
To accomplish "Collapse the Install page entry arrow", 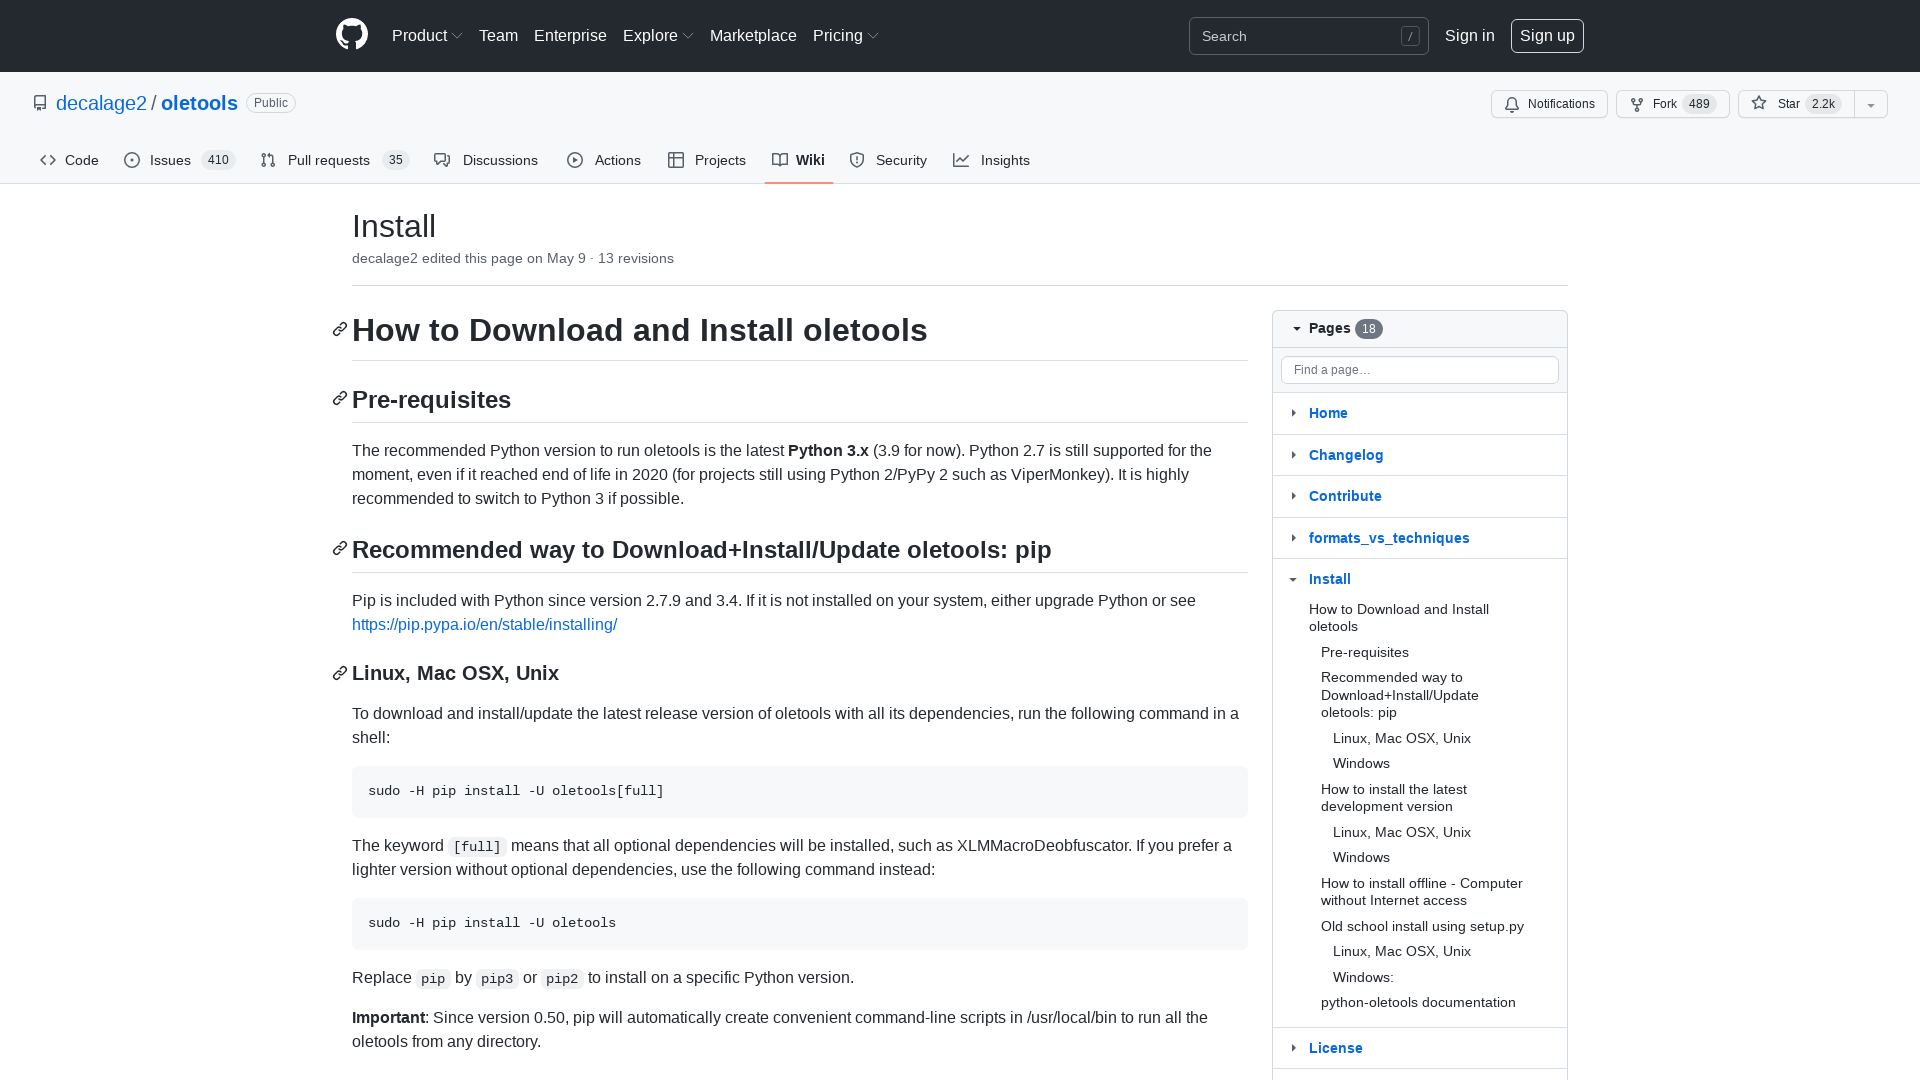I will [1294, 579].
